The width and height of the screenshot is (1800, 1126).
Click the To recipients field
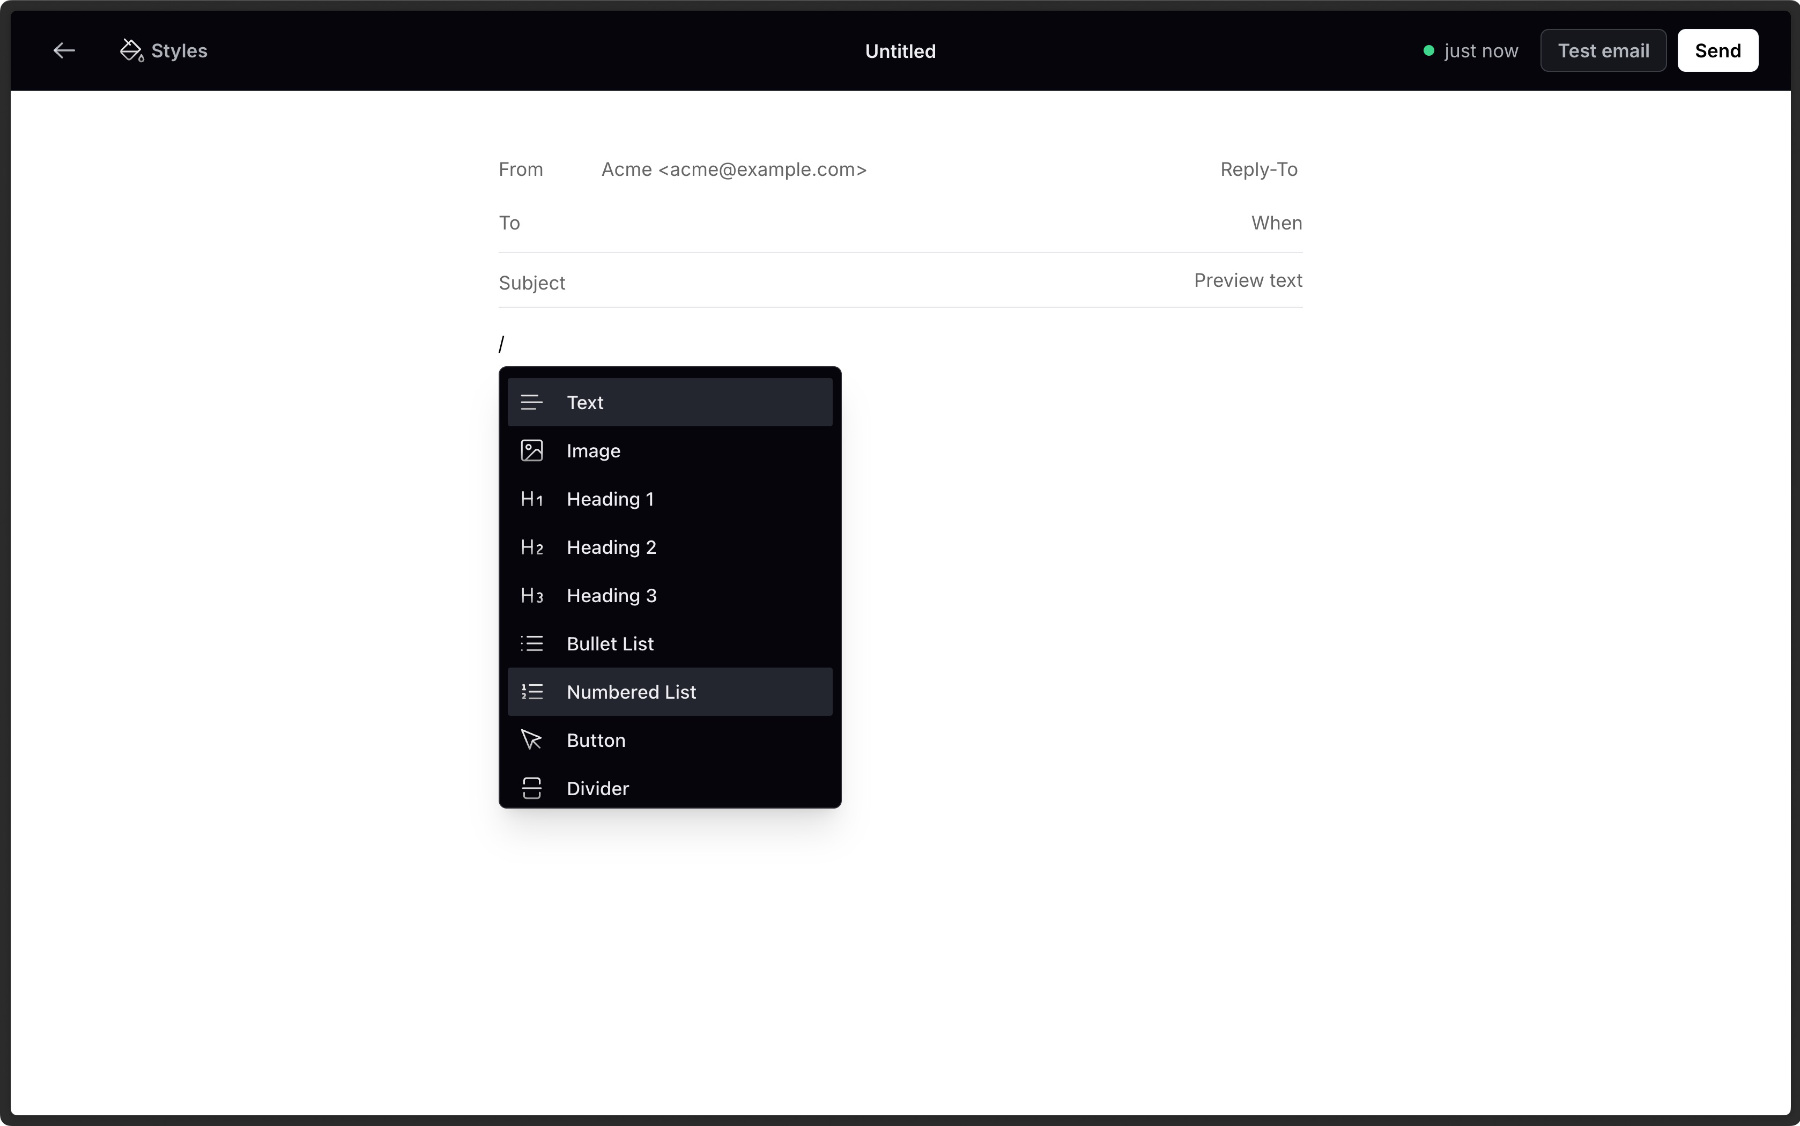pos(850,223)
